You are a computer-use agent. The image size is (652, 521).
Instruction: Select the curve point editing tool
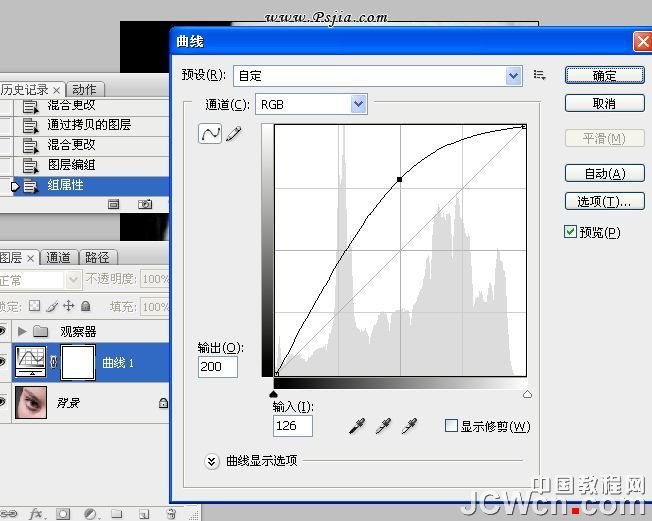pos(210,133)
